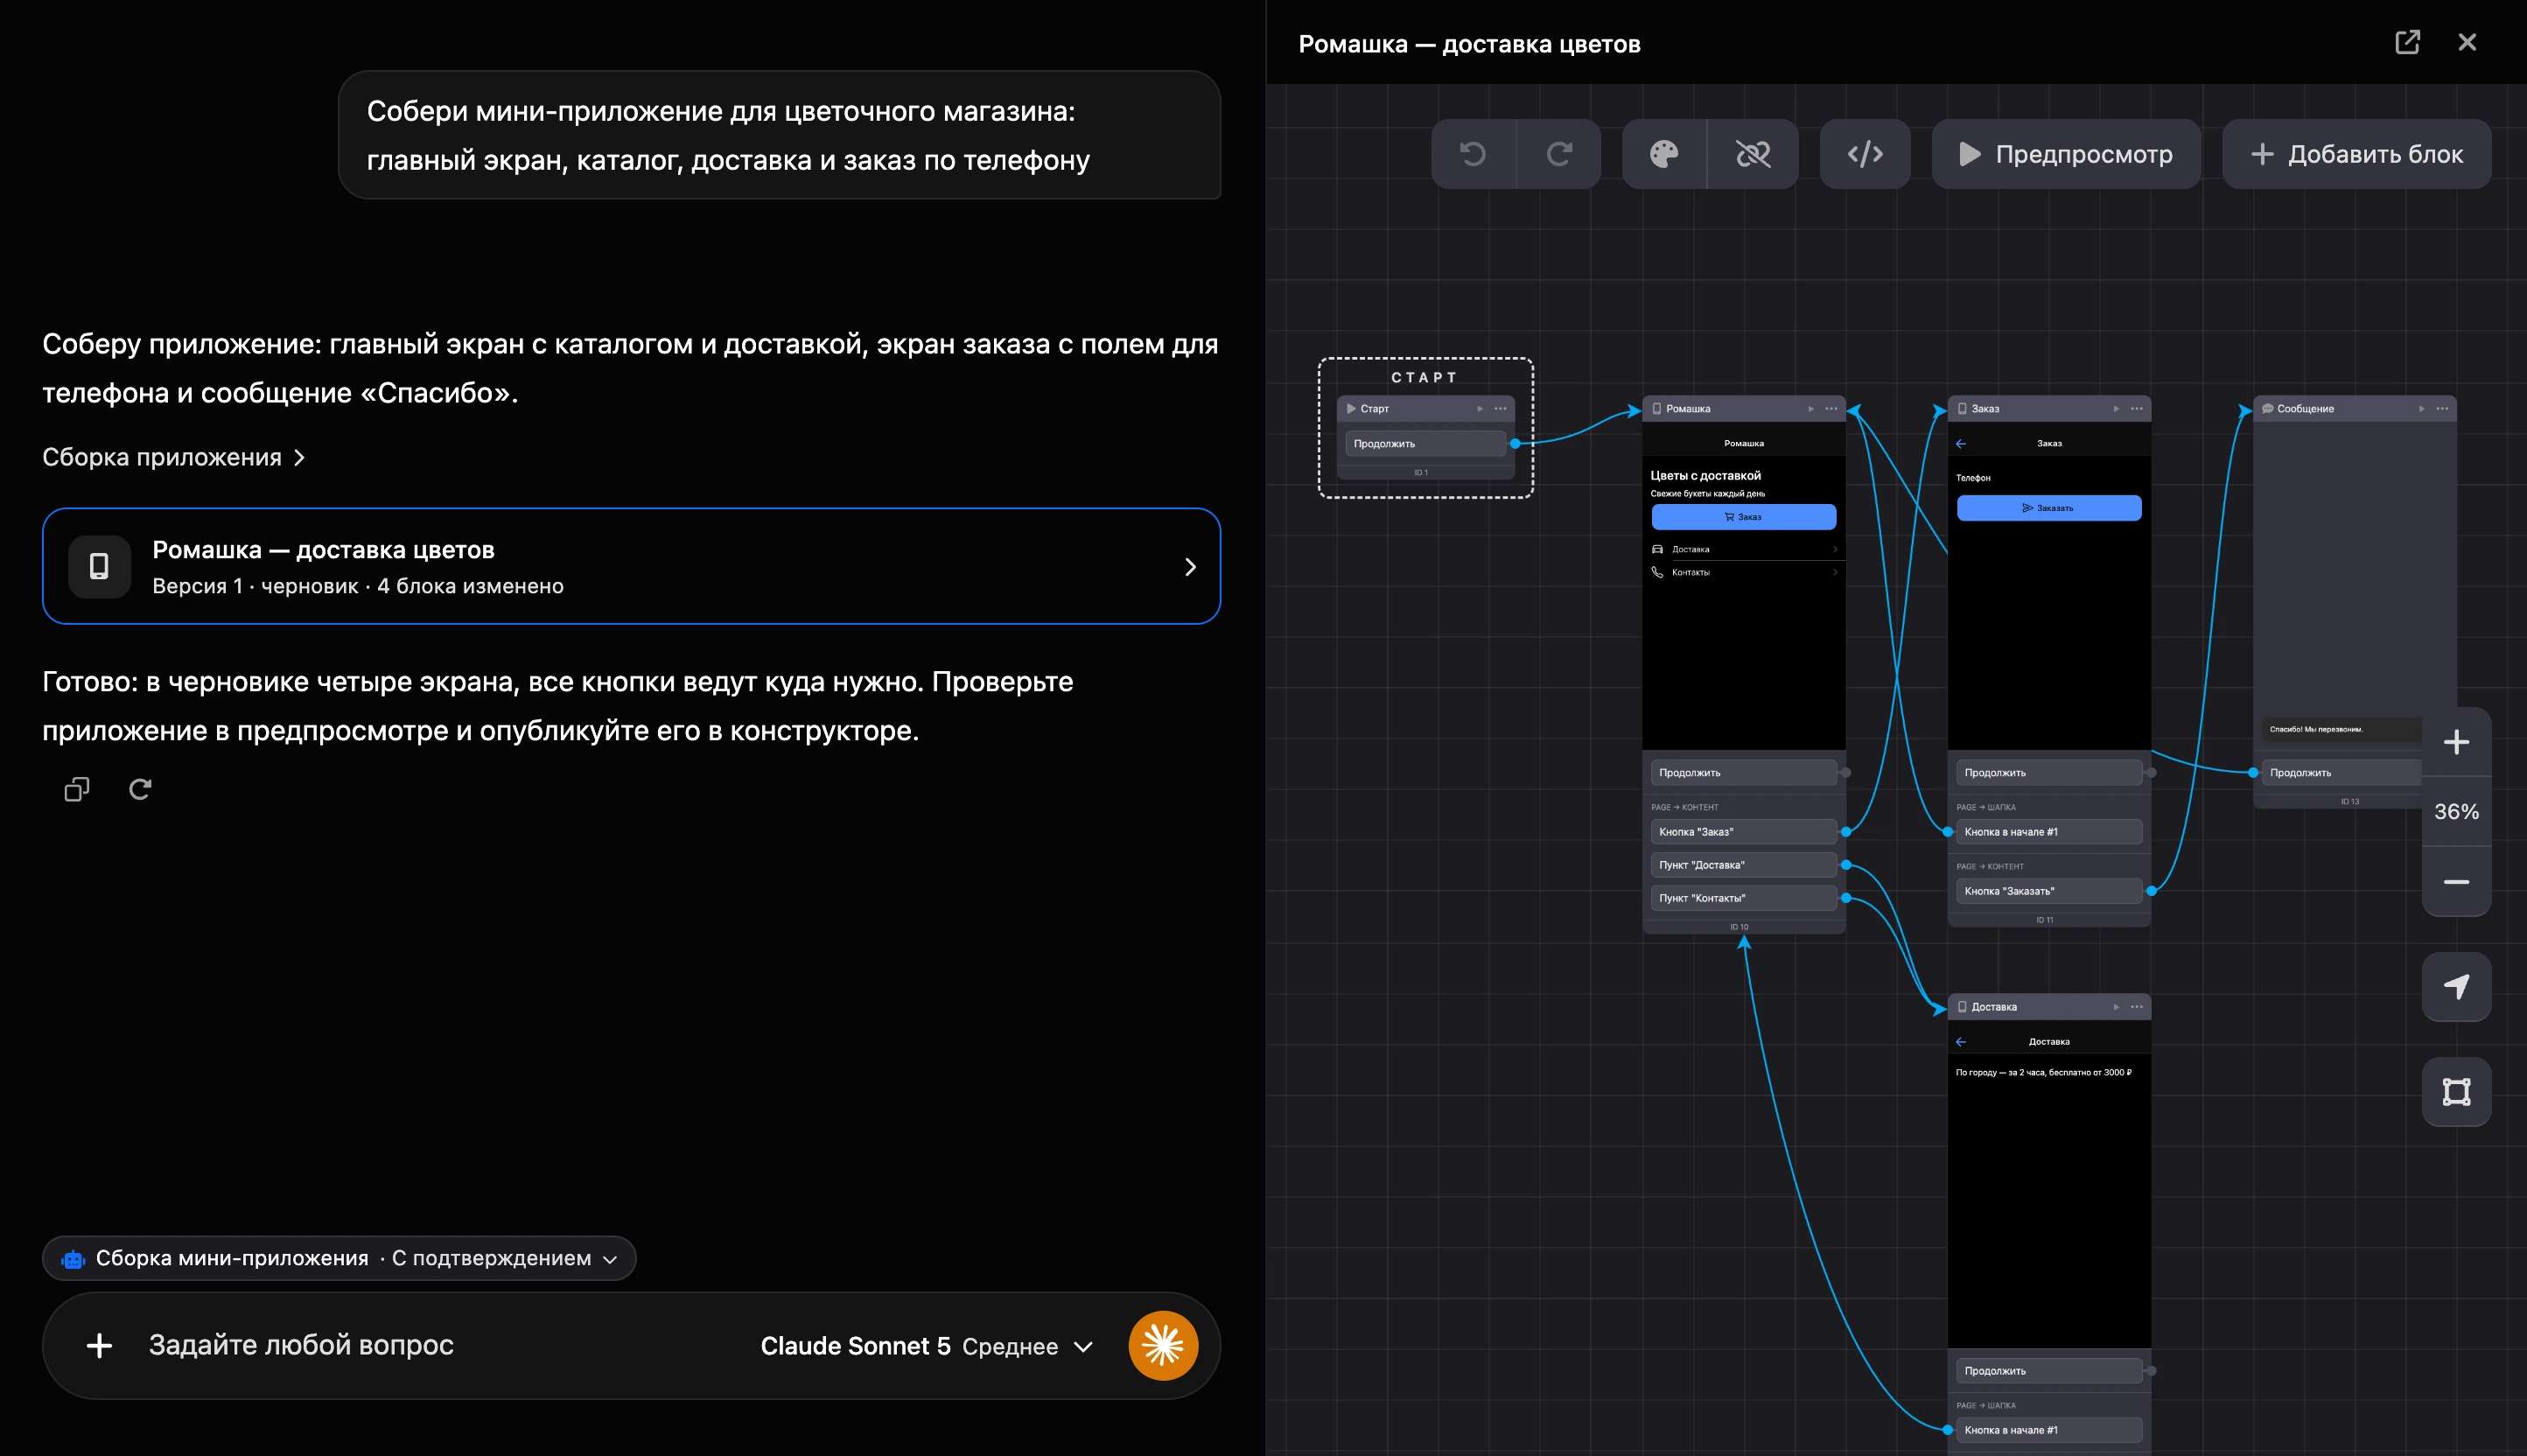Expand the Сборка приложения steps
The height and width of the screenshot is (1456, 2527).
click(173, 457)
